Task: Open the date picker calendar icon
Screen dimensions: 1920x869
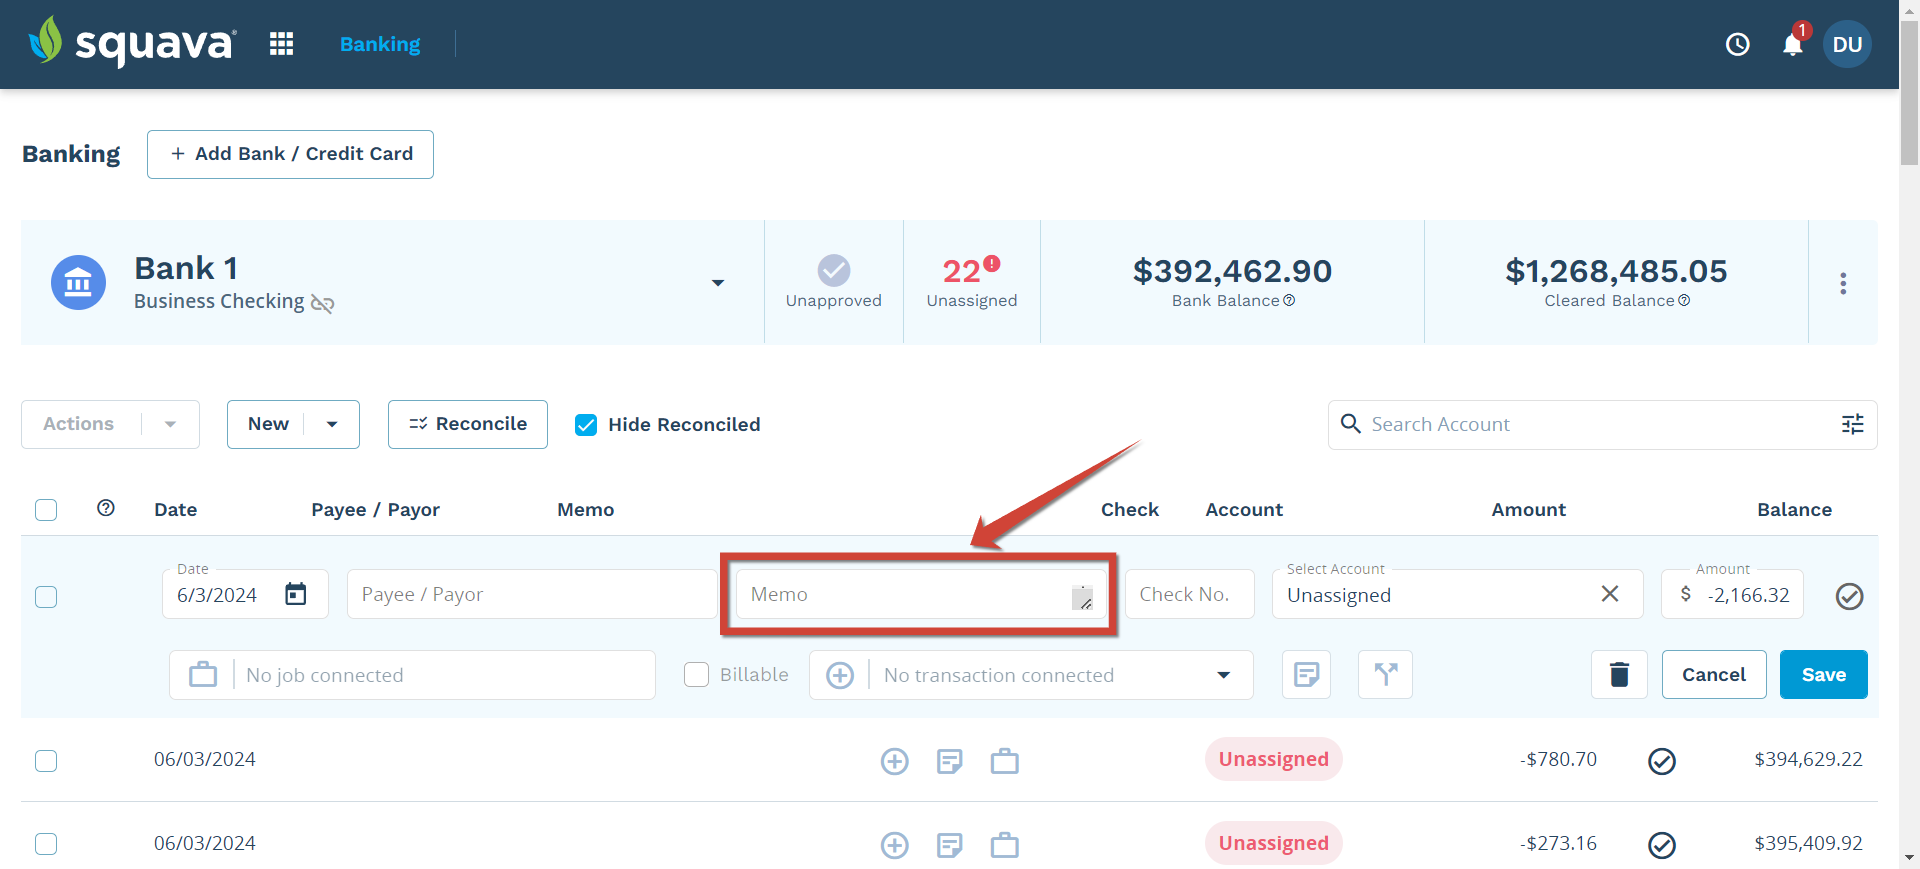Action: coord(296,594)
